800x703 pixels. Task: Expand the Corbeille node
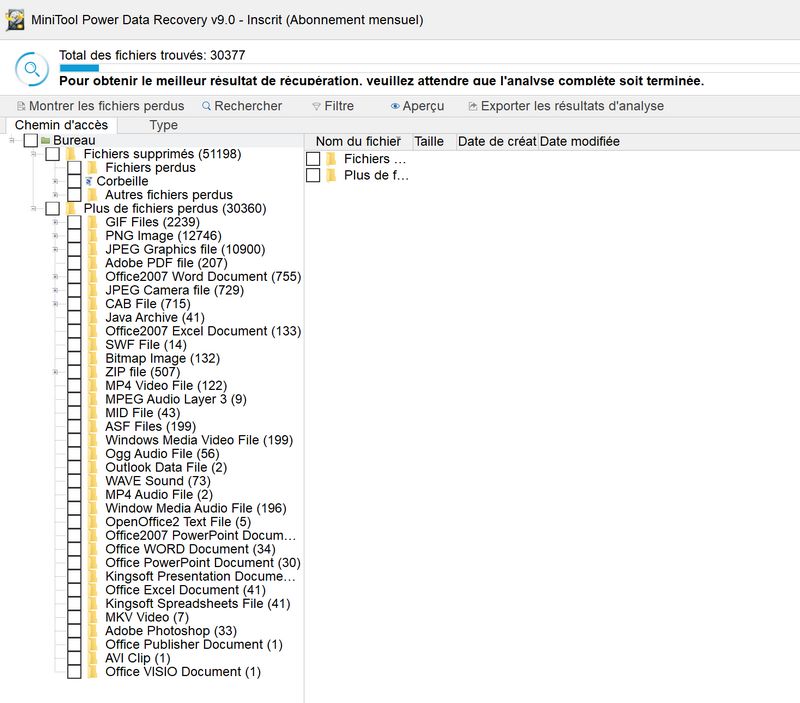56,181
